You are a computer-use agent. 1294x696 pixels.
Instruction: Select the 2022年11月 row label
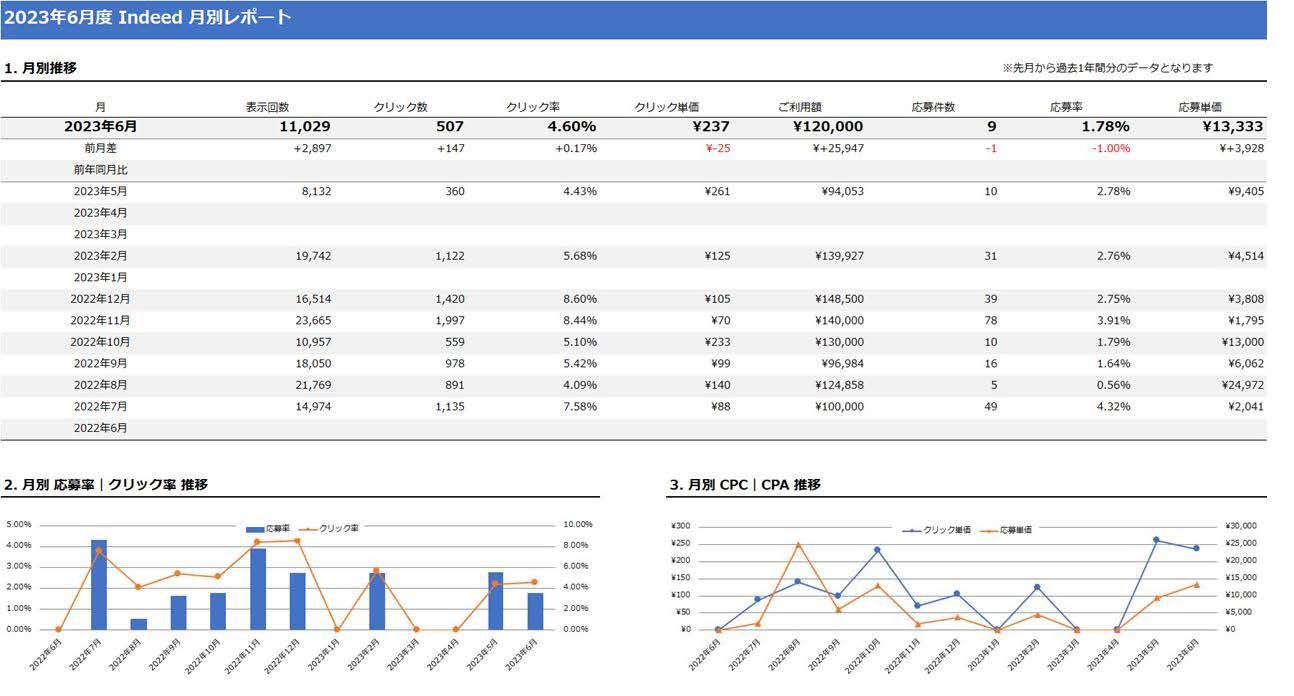pyautogui.click(x=100, y=320)
